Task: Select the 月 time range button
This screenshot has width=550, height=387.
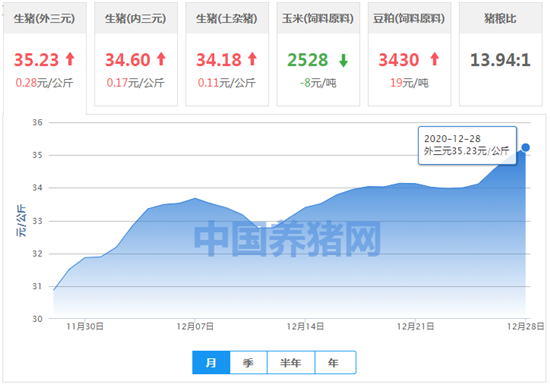Action: 211,362
